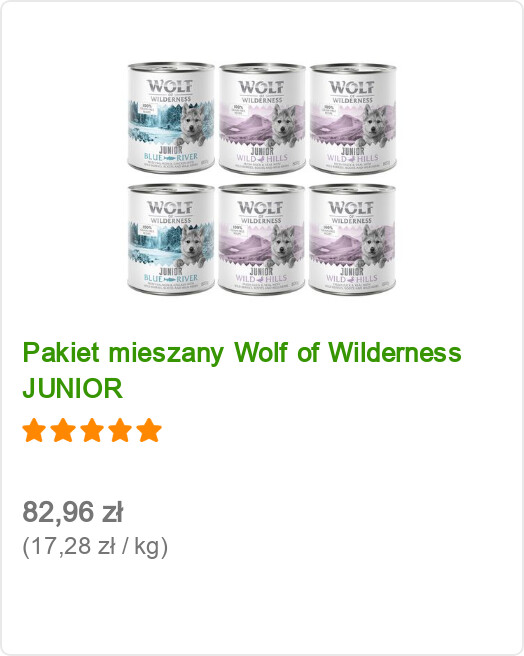Screen dimensions: 524x656
Task: Open the top-left Blue River can image
Action: click(x=171, y=118)
